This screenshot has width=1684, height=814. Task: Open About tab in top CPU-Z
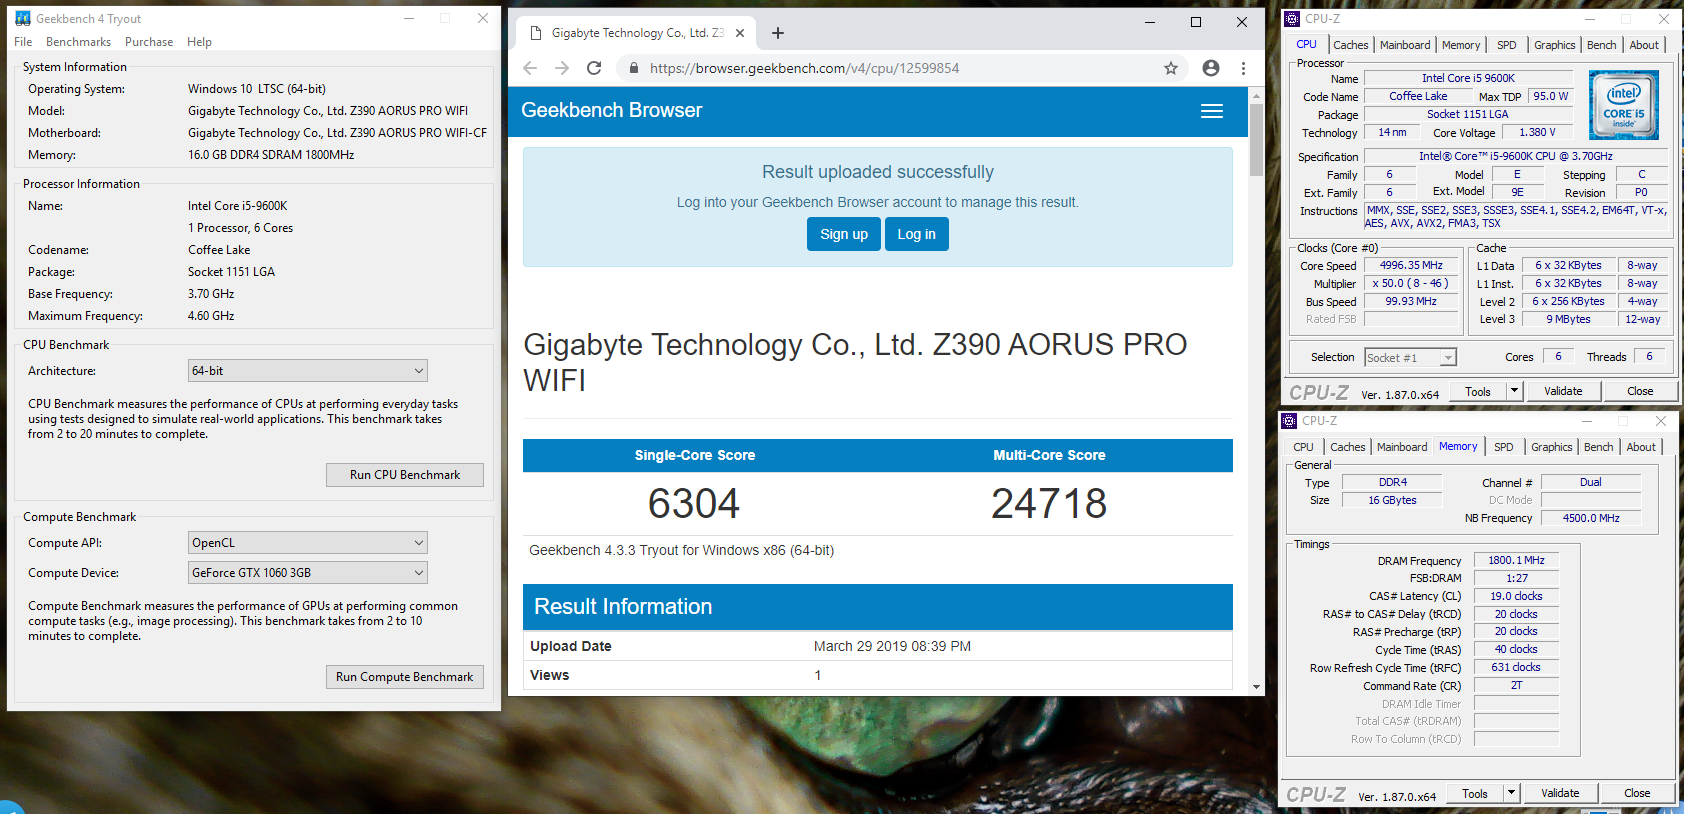(x=1644, y=45)
